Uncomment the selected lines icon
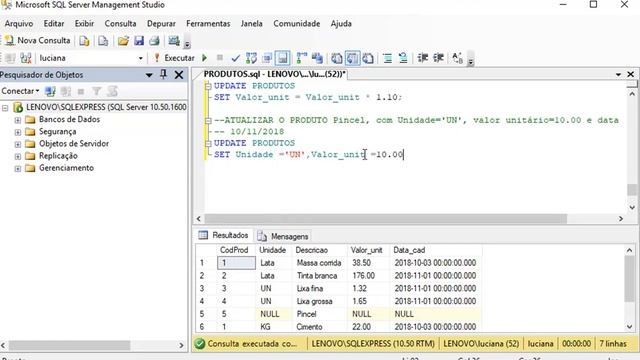Viewport: 640px width, 360px height. [403, 58]
